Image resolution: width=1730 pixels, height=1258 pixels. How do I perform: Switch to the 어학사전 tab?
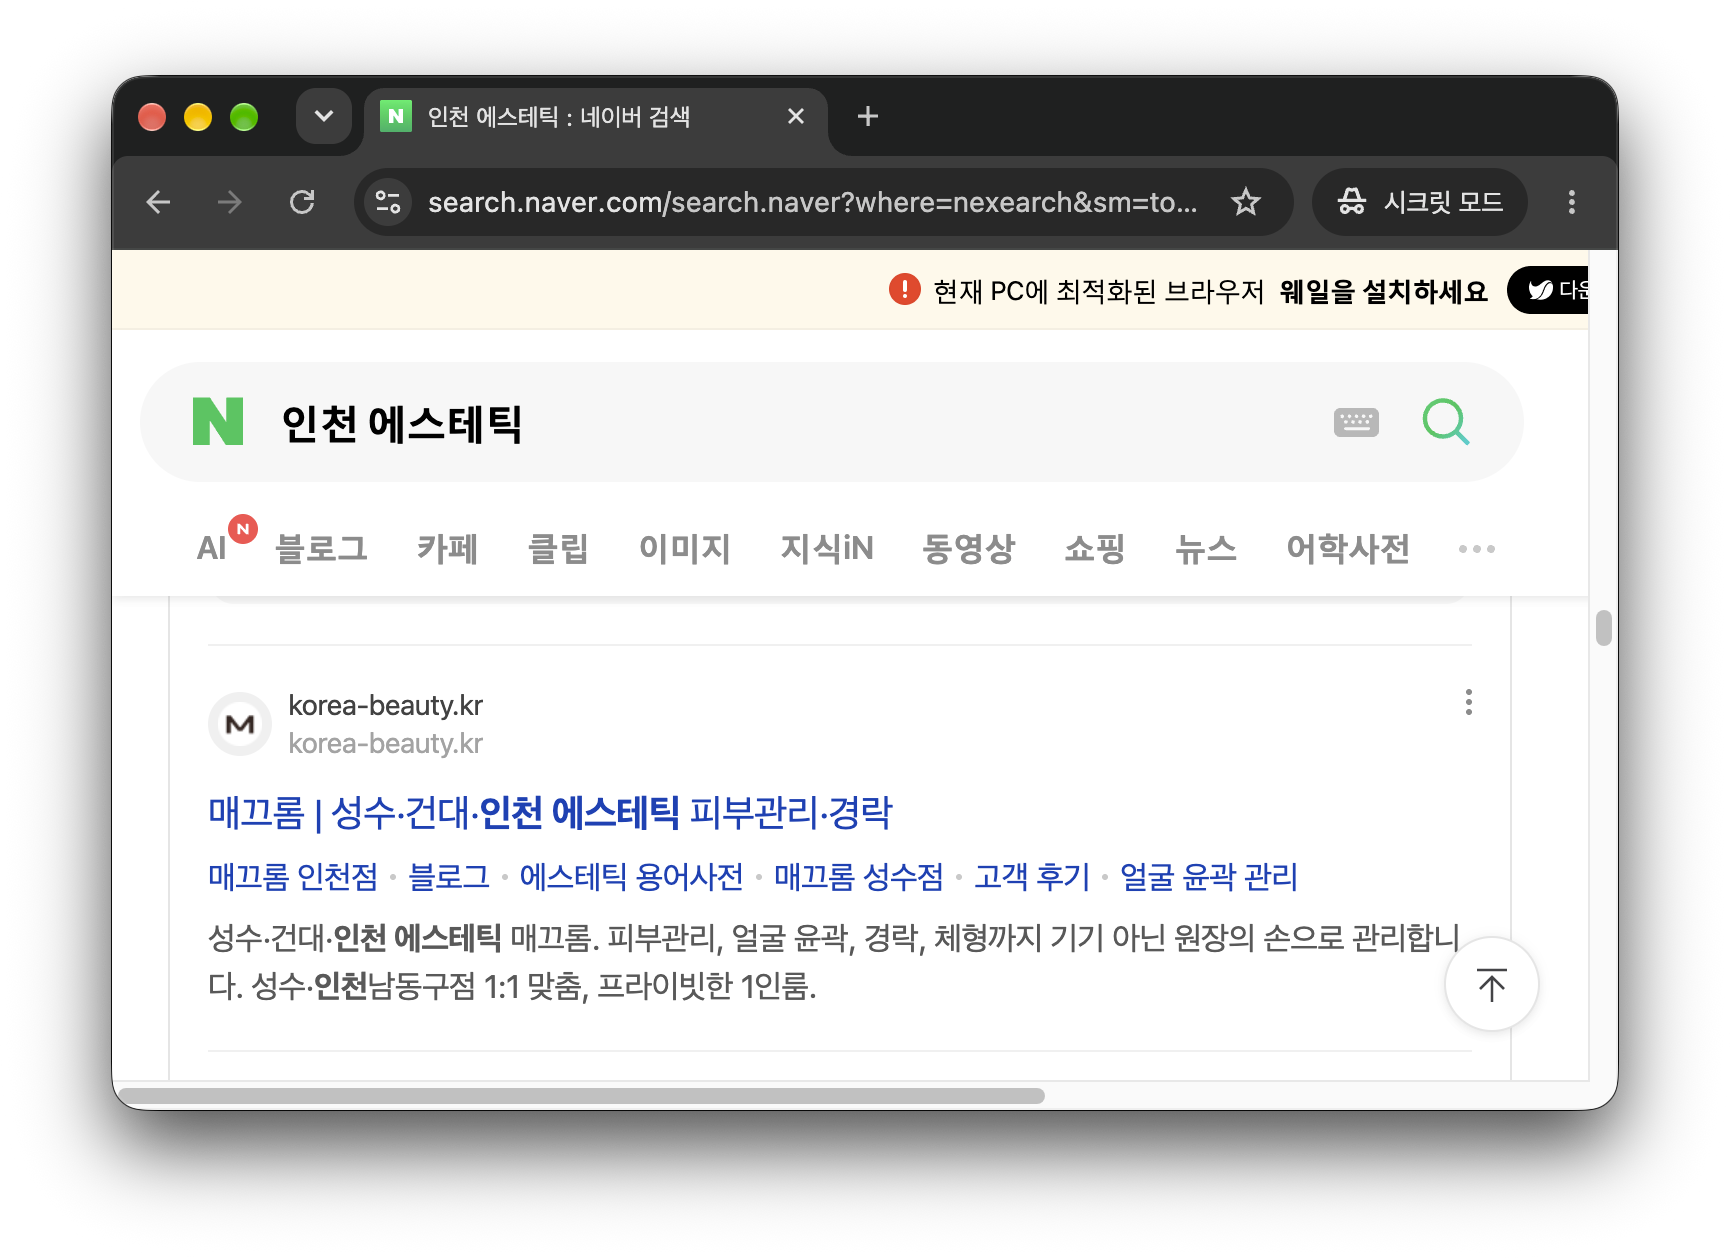(x=1348, y=548)
